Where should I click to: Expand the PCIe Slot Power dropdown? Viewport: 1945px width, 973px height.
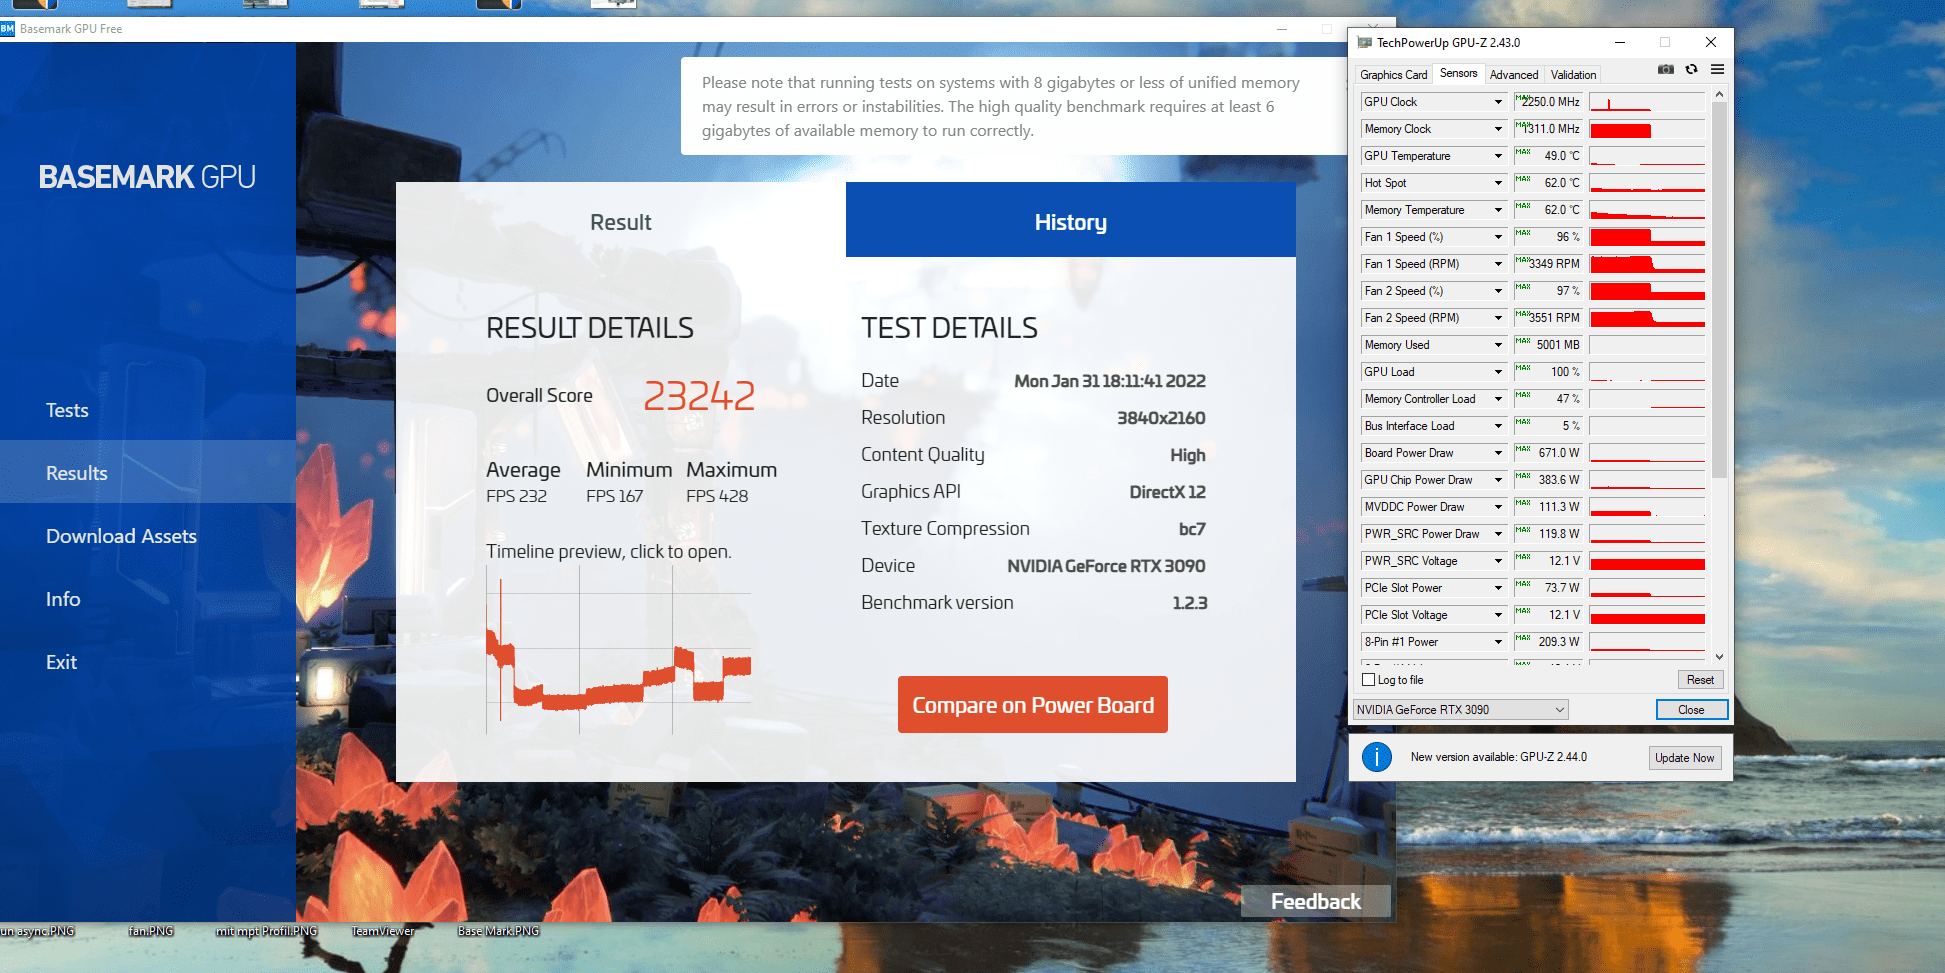click(x=1498, y=588)
